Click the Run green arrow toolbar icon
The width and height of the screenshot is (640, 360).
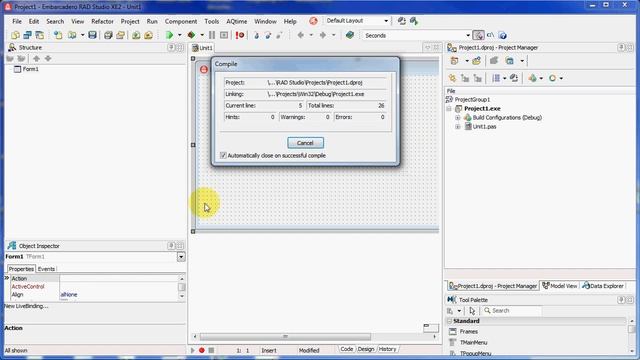(x=169, y=36)
